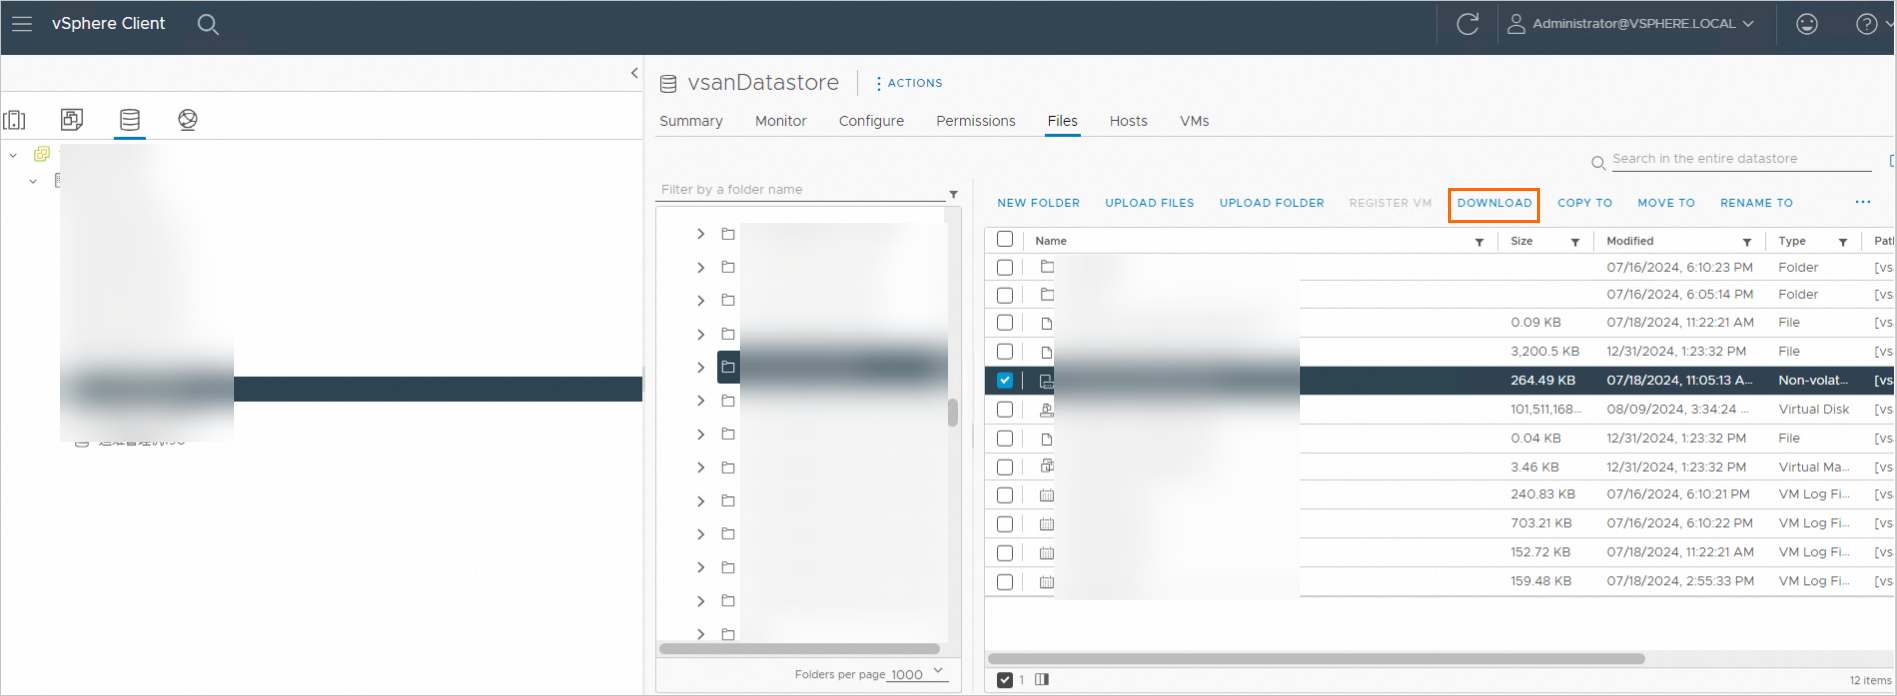
Task: Switch to Storage inventory view
Action: click(x=130, y=120)
